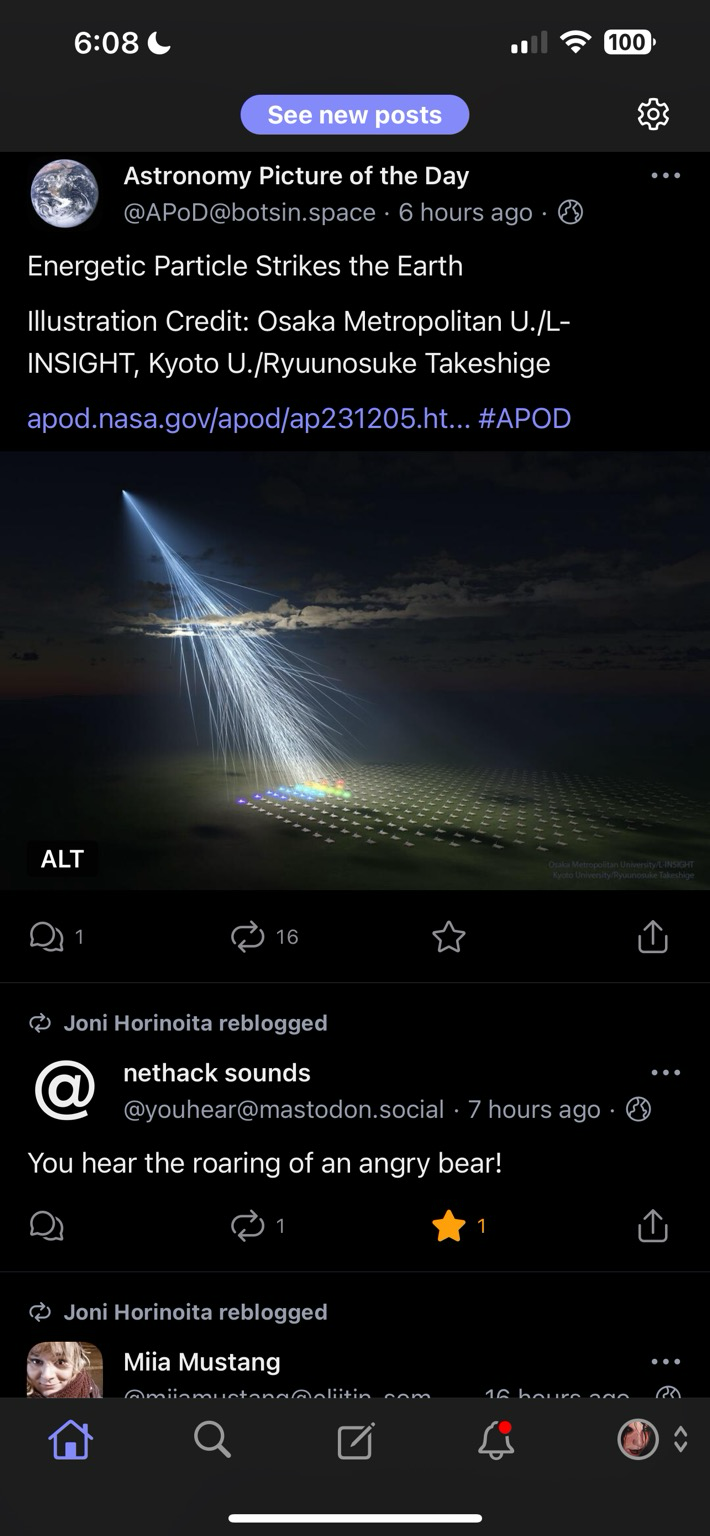Viewport: 710px width, 1536px height.
Task: Click the See new posts button
Action: (x=355, y=115)
